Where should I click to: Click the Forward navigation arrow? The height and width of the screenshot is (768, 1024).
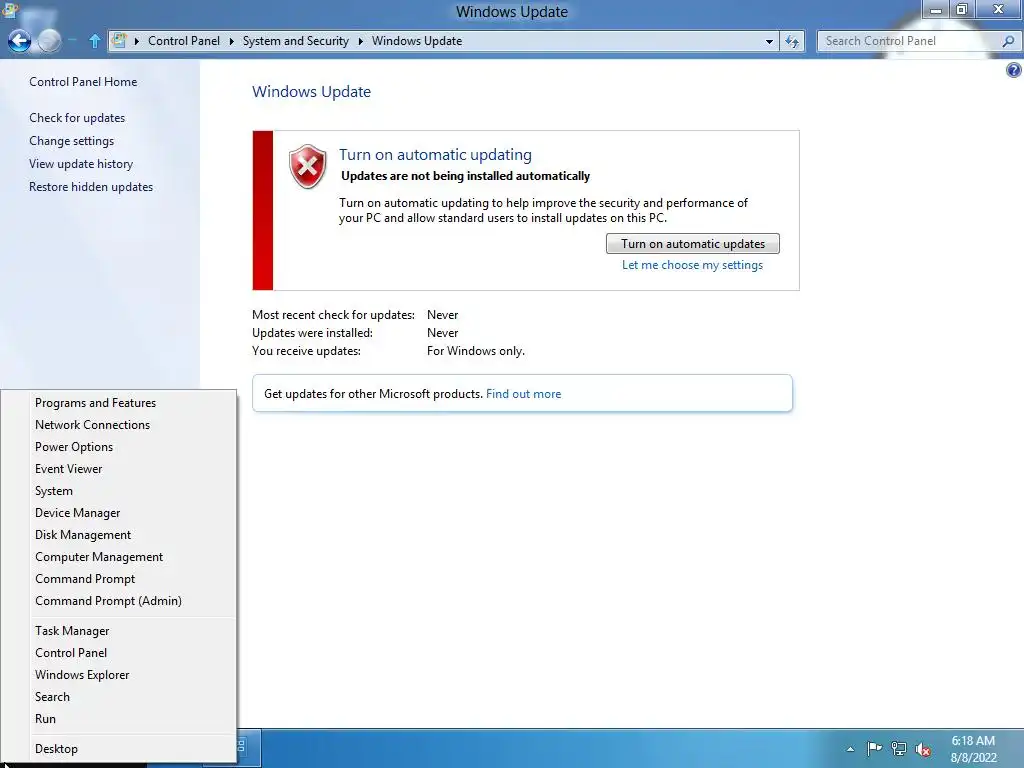(x=49, y=41)
